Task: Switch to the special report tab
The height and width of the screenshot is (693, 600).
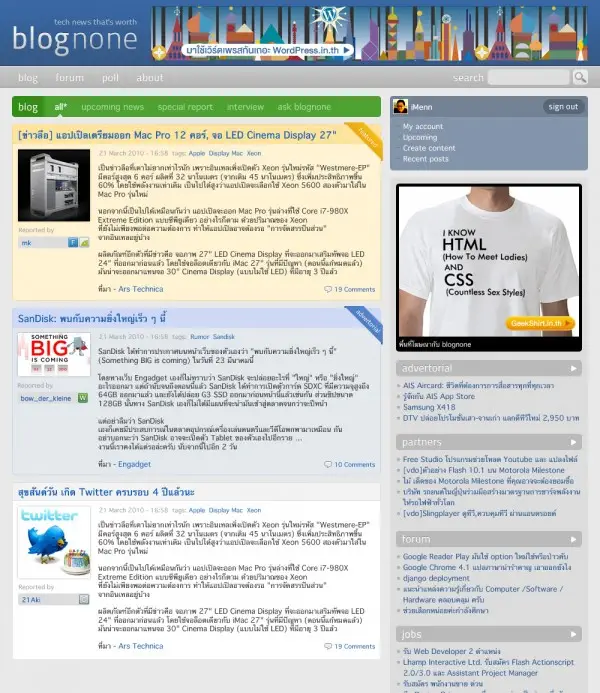Action: coord(185,107)
